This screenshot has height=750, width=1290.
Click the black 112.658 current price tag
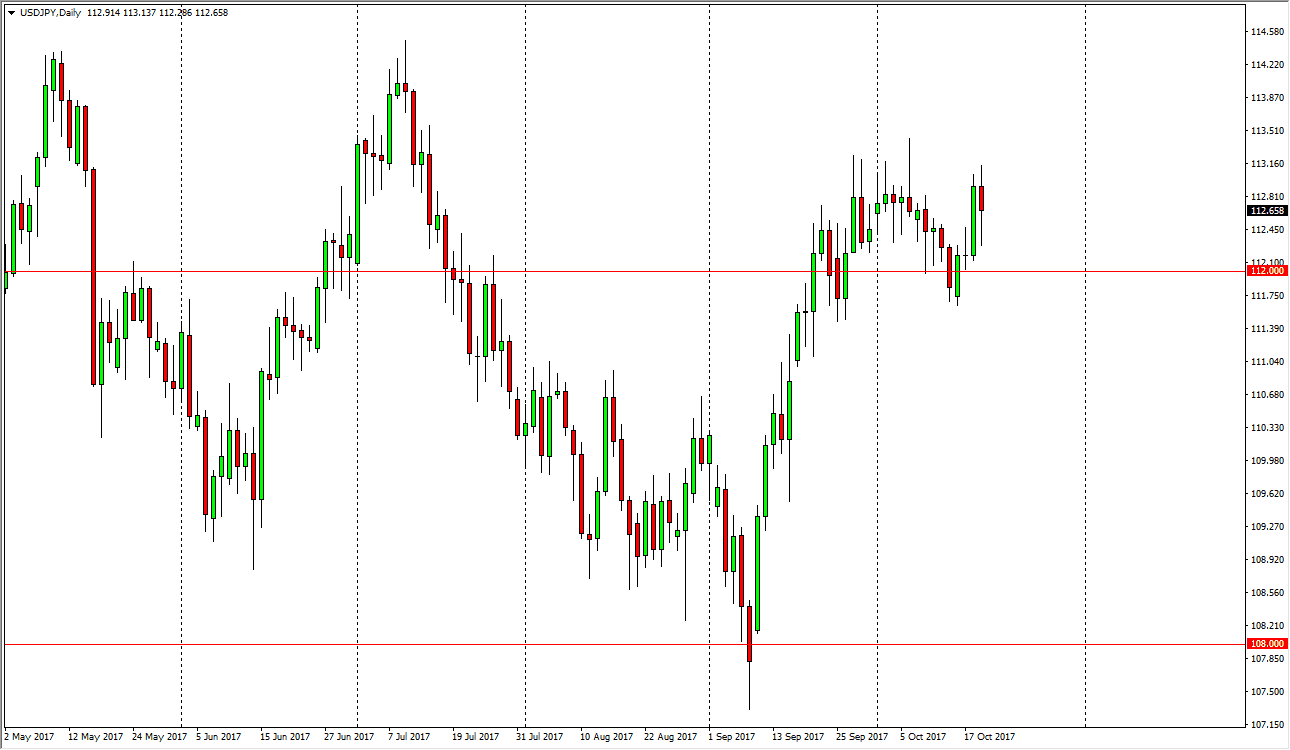[1264, 209]
